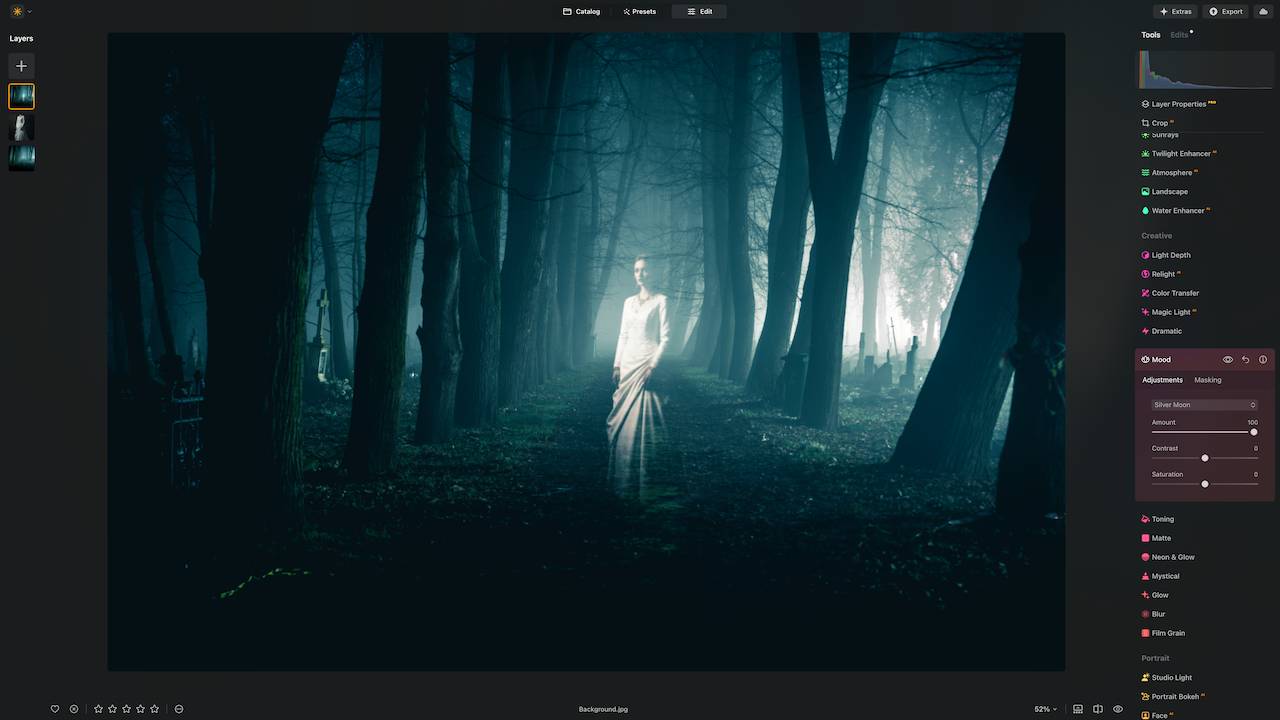Add a new layer with the plus icon

(x=20, y=65)
